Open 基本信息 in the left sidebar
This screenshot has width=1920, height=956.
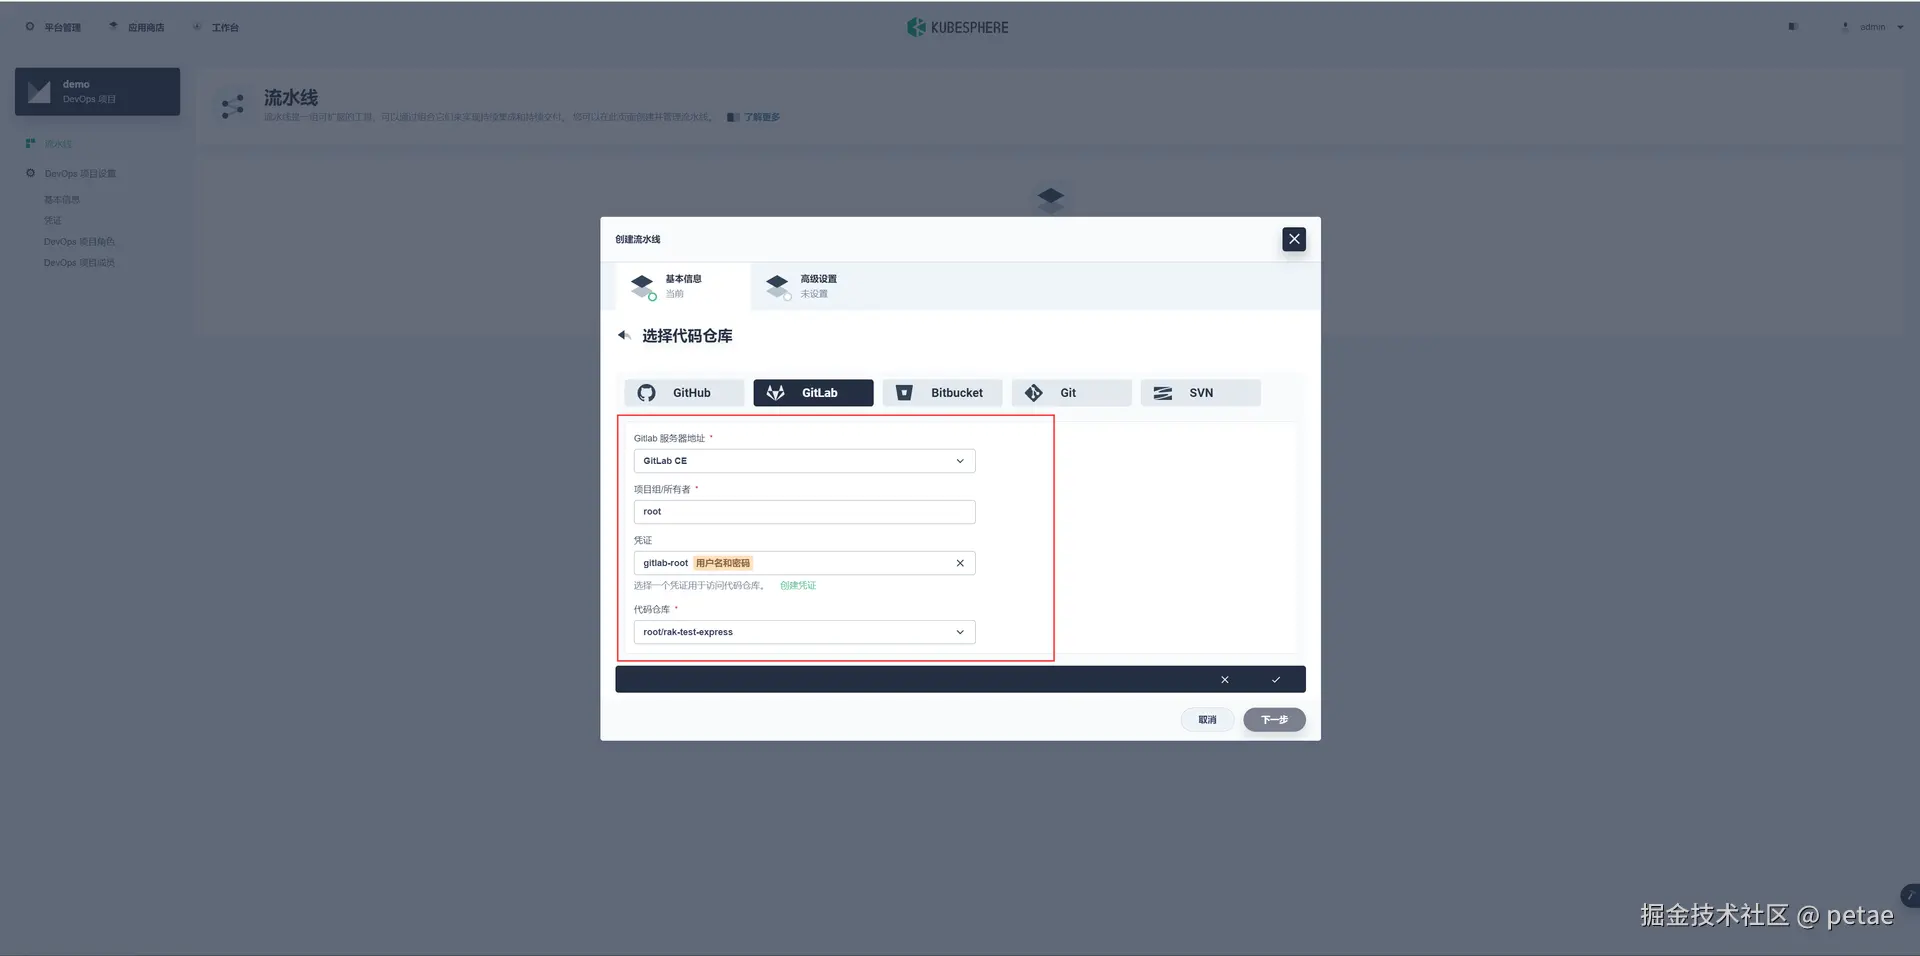[62, 200]
